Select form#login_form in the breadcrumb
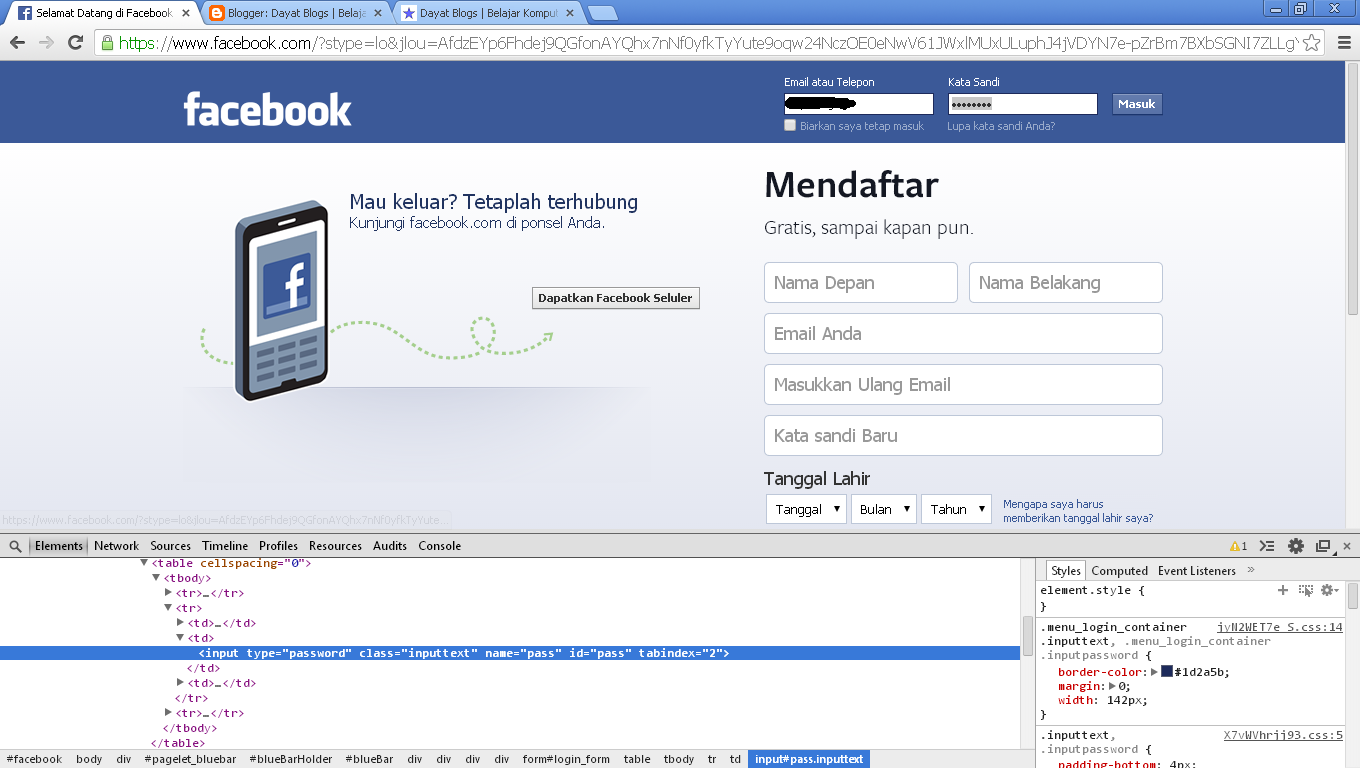 (566, 759)
